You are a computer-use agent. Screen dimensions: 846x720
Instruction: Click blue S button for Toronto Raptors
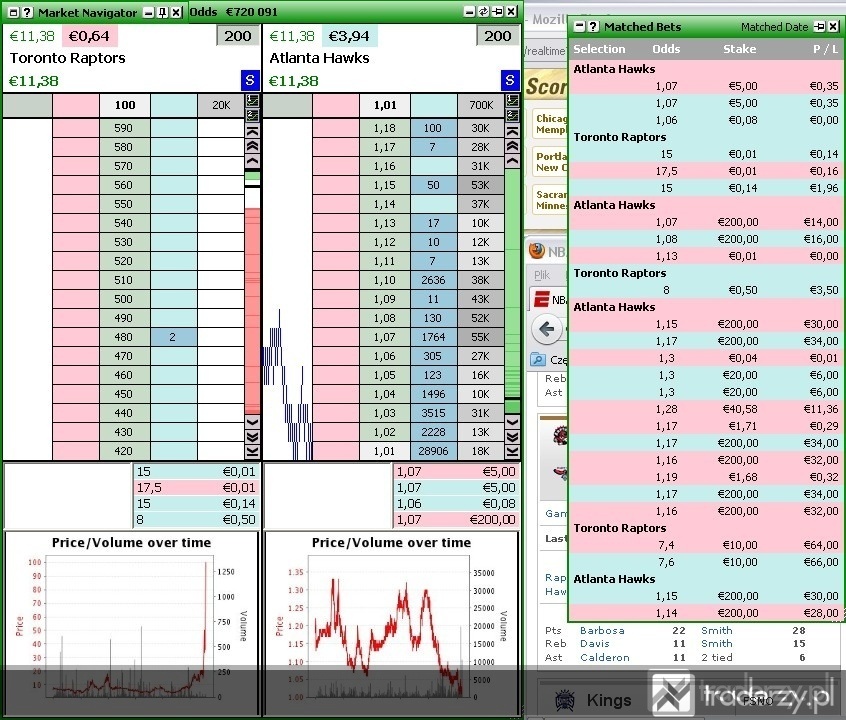(250, 81)
